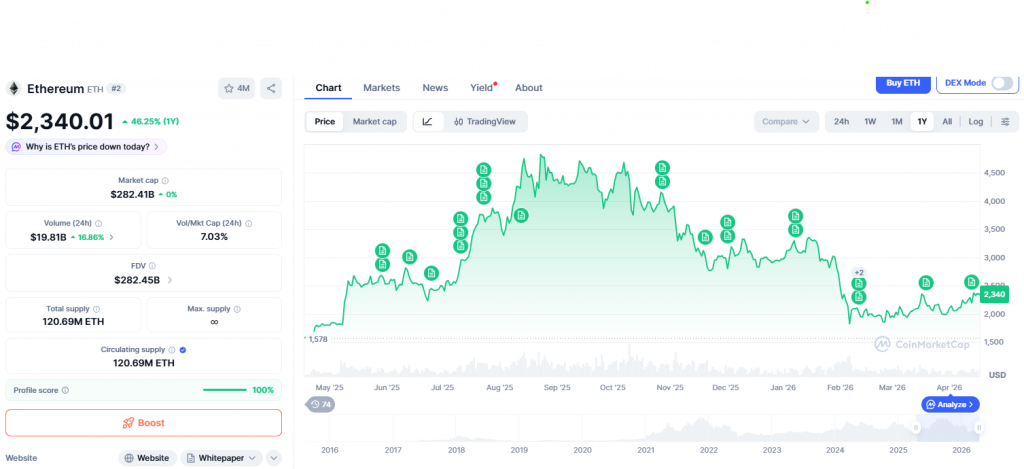Click 2019 on the overview timeline
1024x469 pixels.
(519, 451)
